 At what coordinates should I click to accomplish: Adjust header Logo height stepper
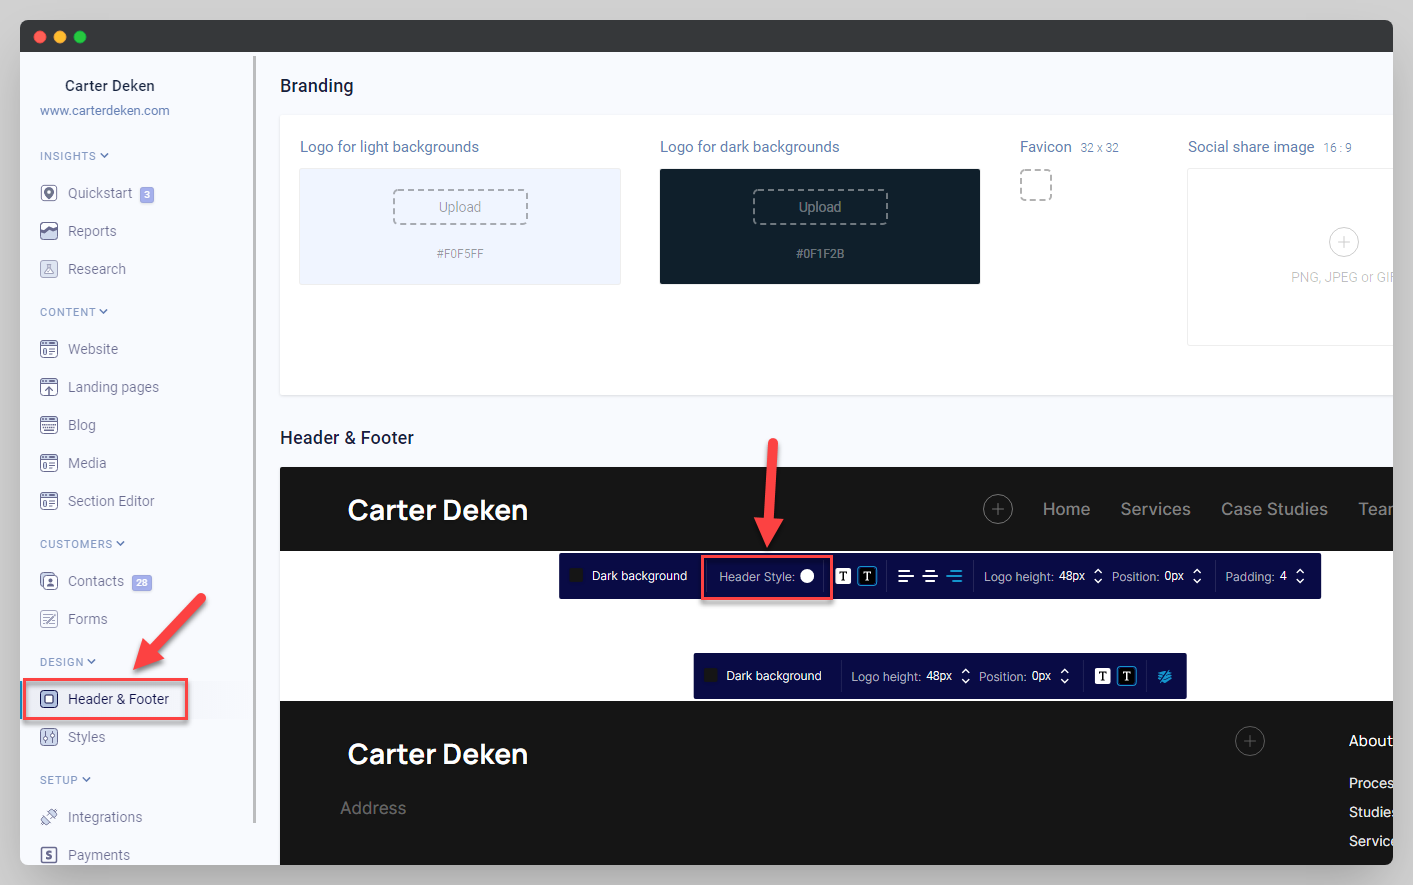(x=1098, y=576)
